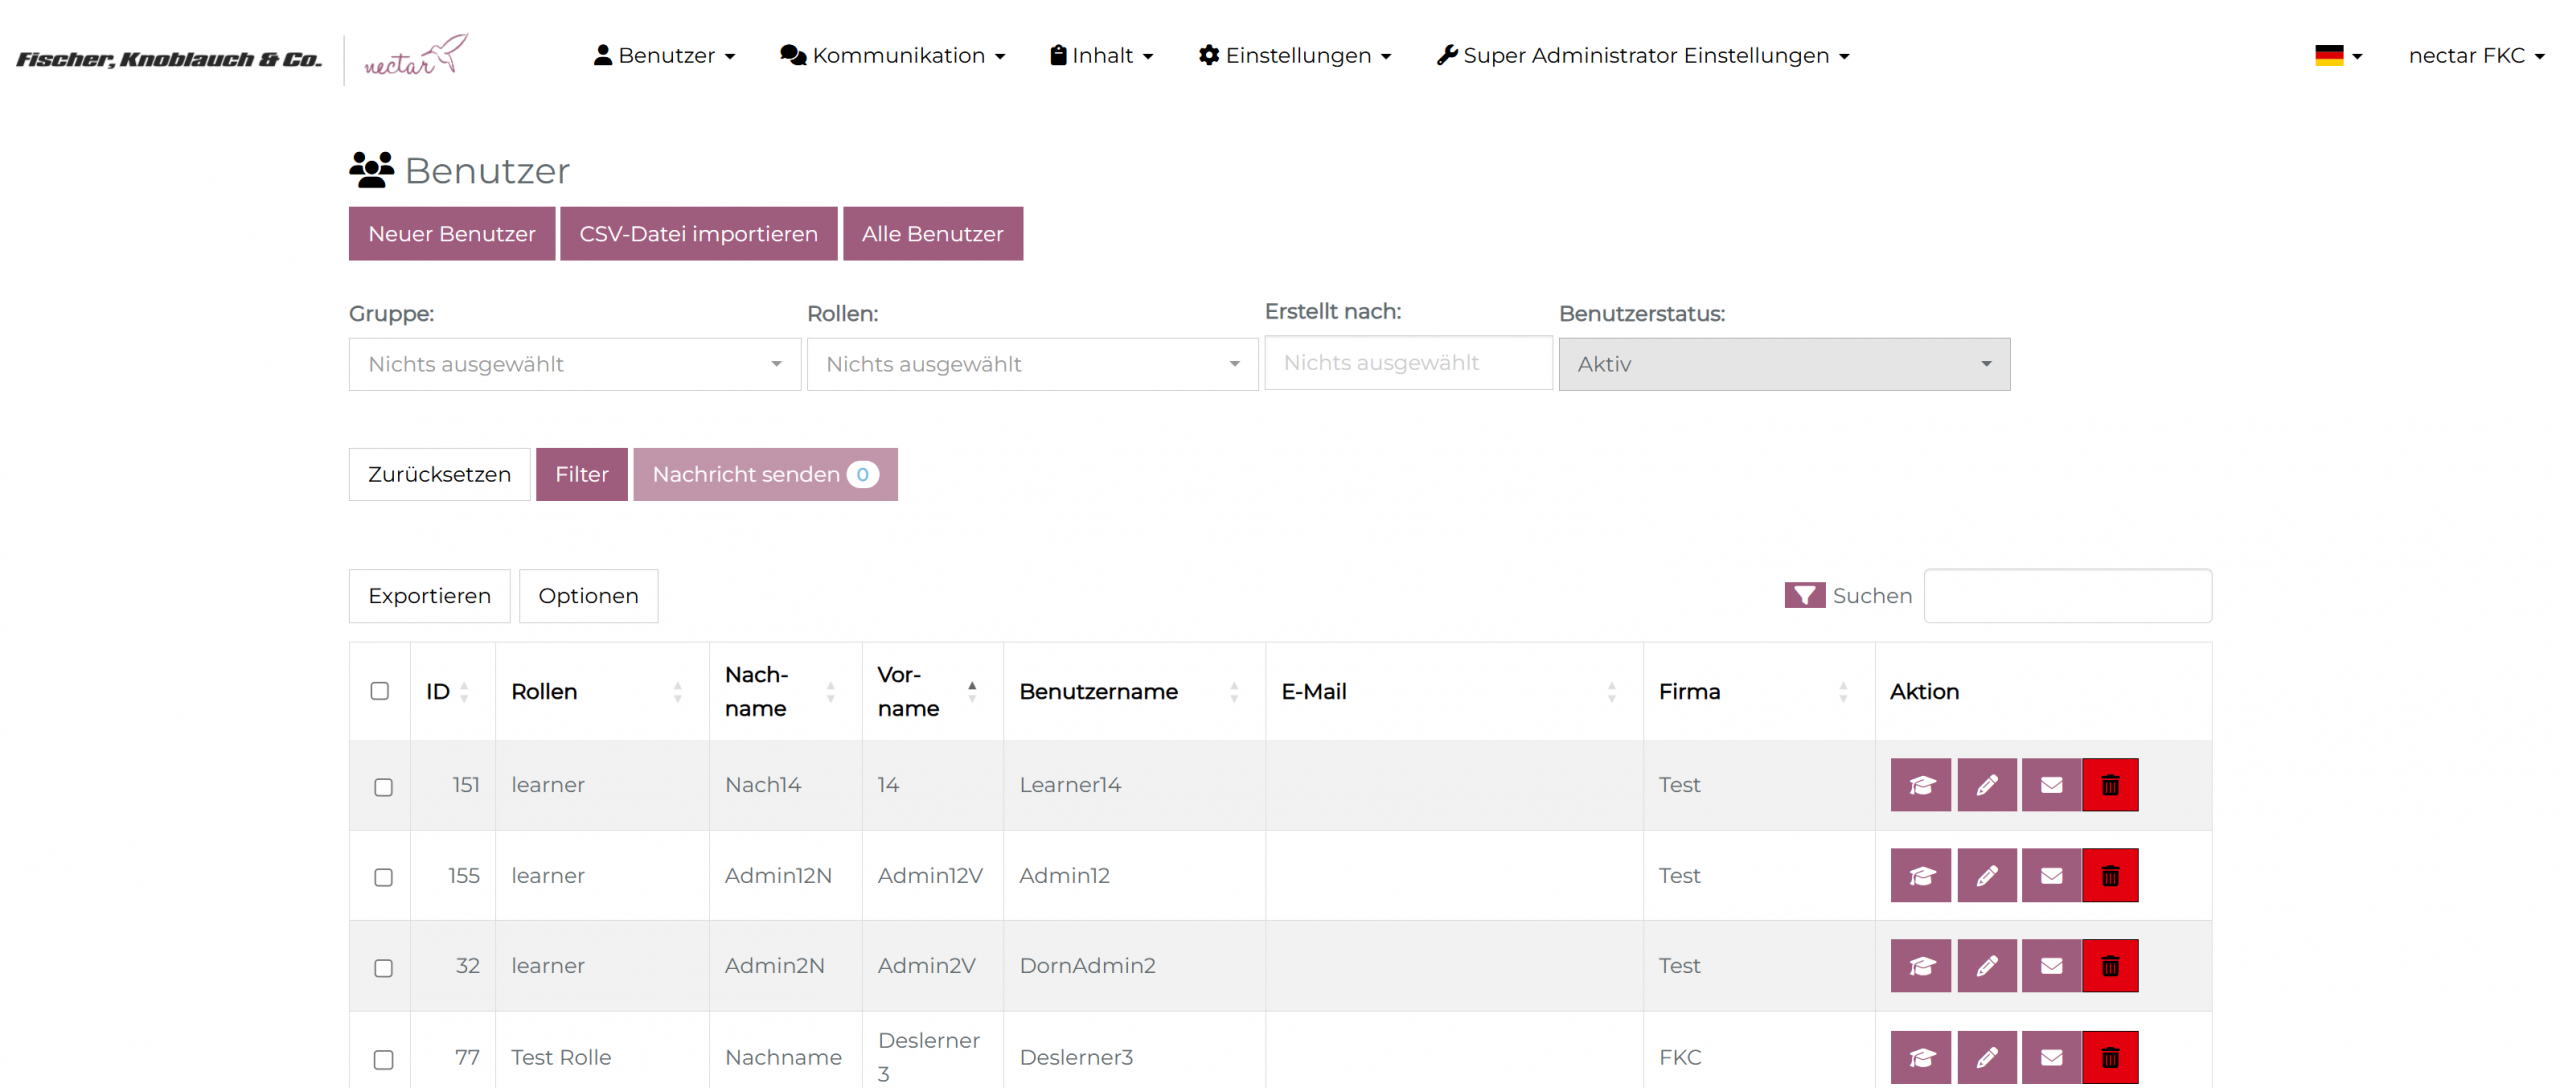Click red trash icon for Deslerner3
The width and height of the screenshot is (2560, 1088).
click(x=2109, y=1057)
